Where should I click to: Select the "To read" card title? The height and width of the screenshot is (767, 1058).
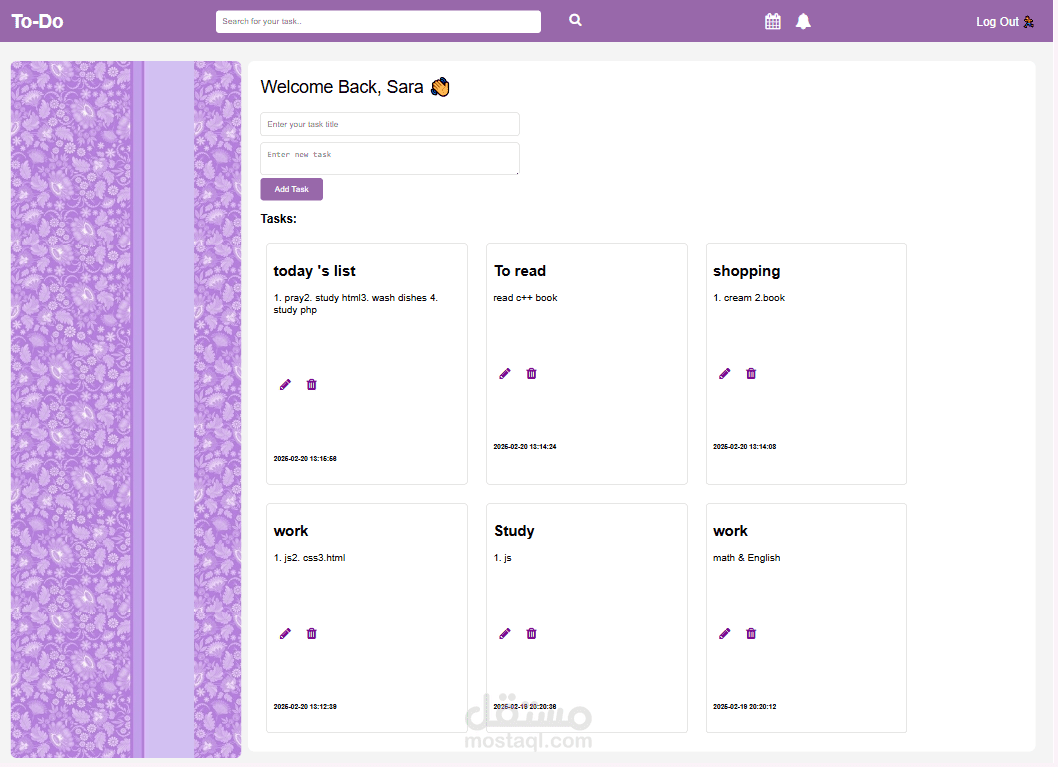[520, 271]
